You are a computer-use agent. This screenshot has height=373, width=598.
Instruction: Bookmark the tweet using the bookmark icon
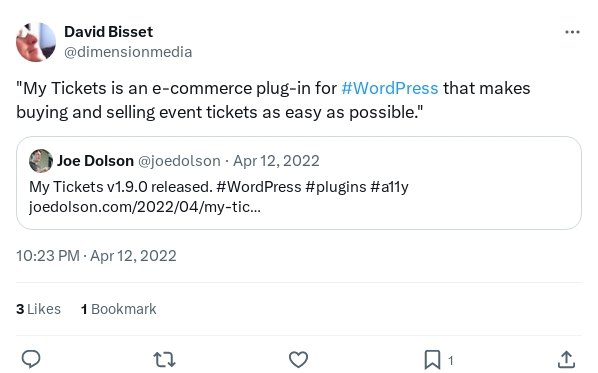coord(432,360)
